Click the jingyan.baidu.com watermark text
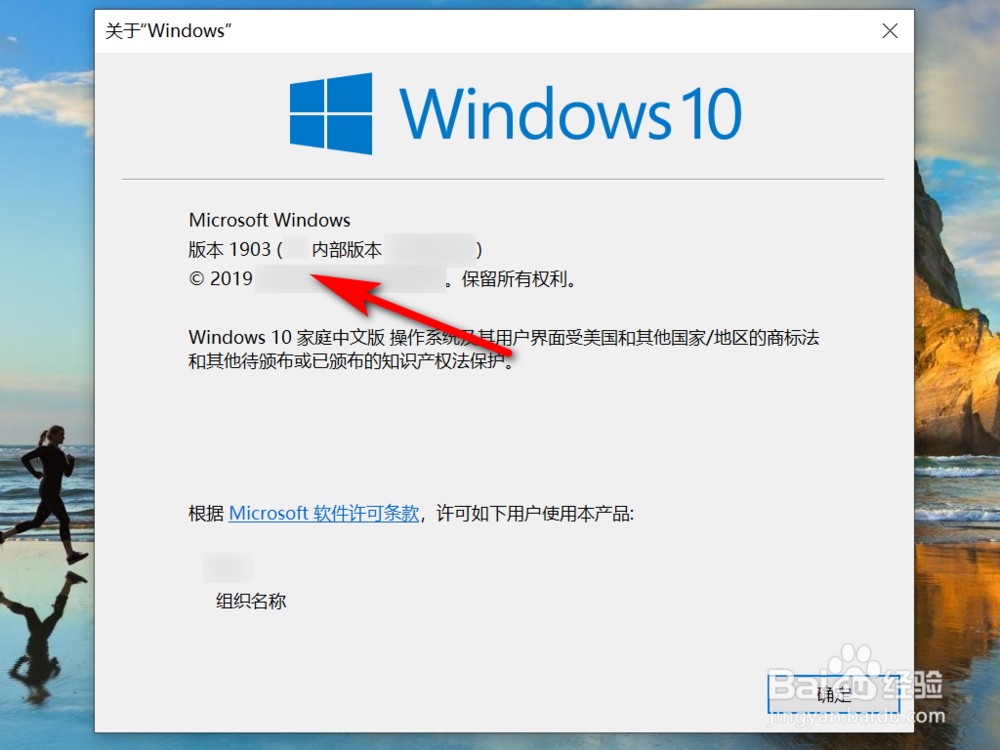This screenshot has width=1000, height=750. 857,716
